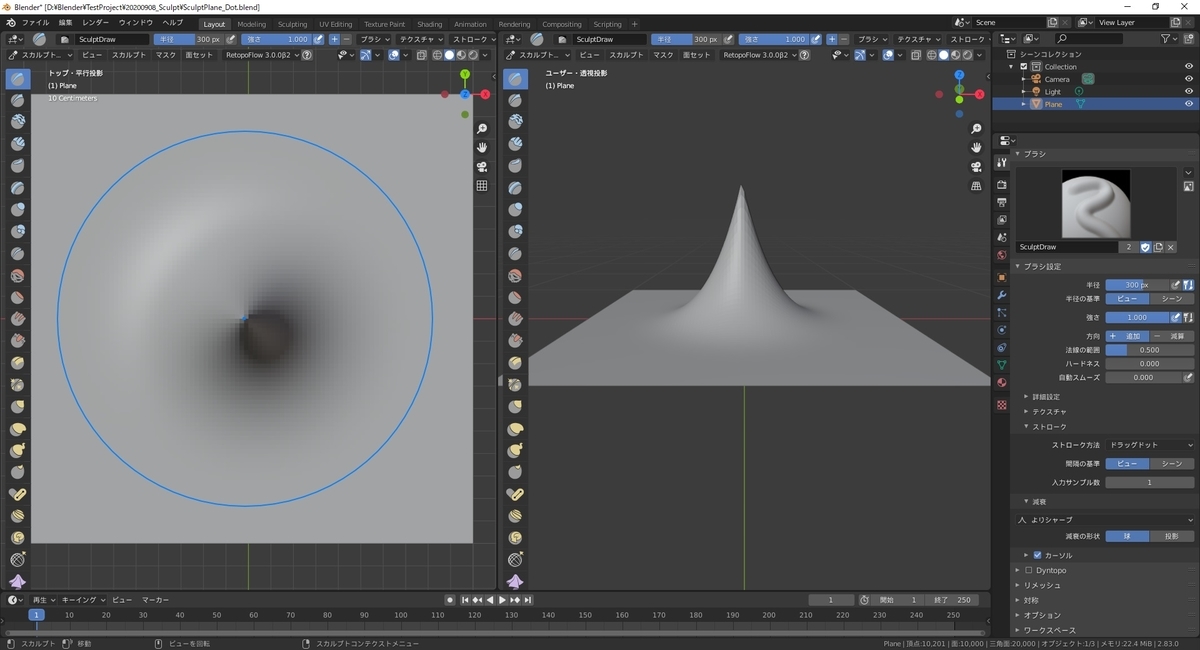Click the hand pan icon in right viewport
This screenshot has width=1200, height=650.
976,148
